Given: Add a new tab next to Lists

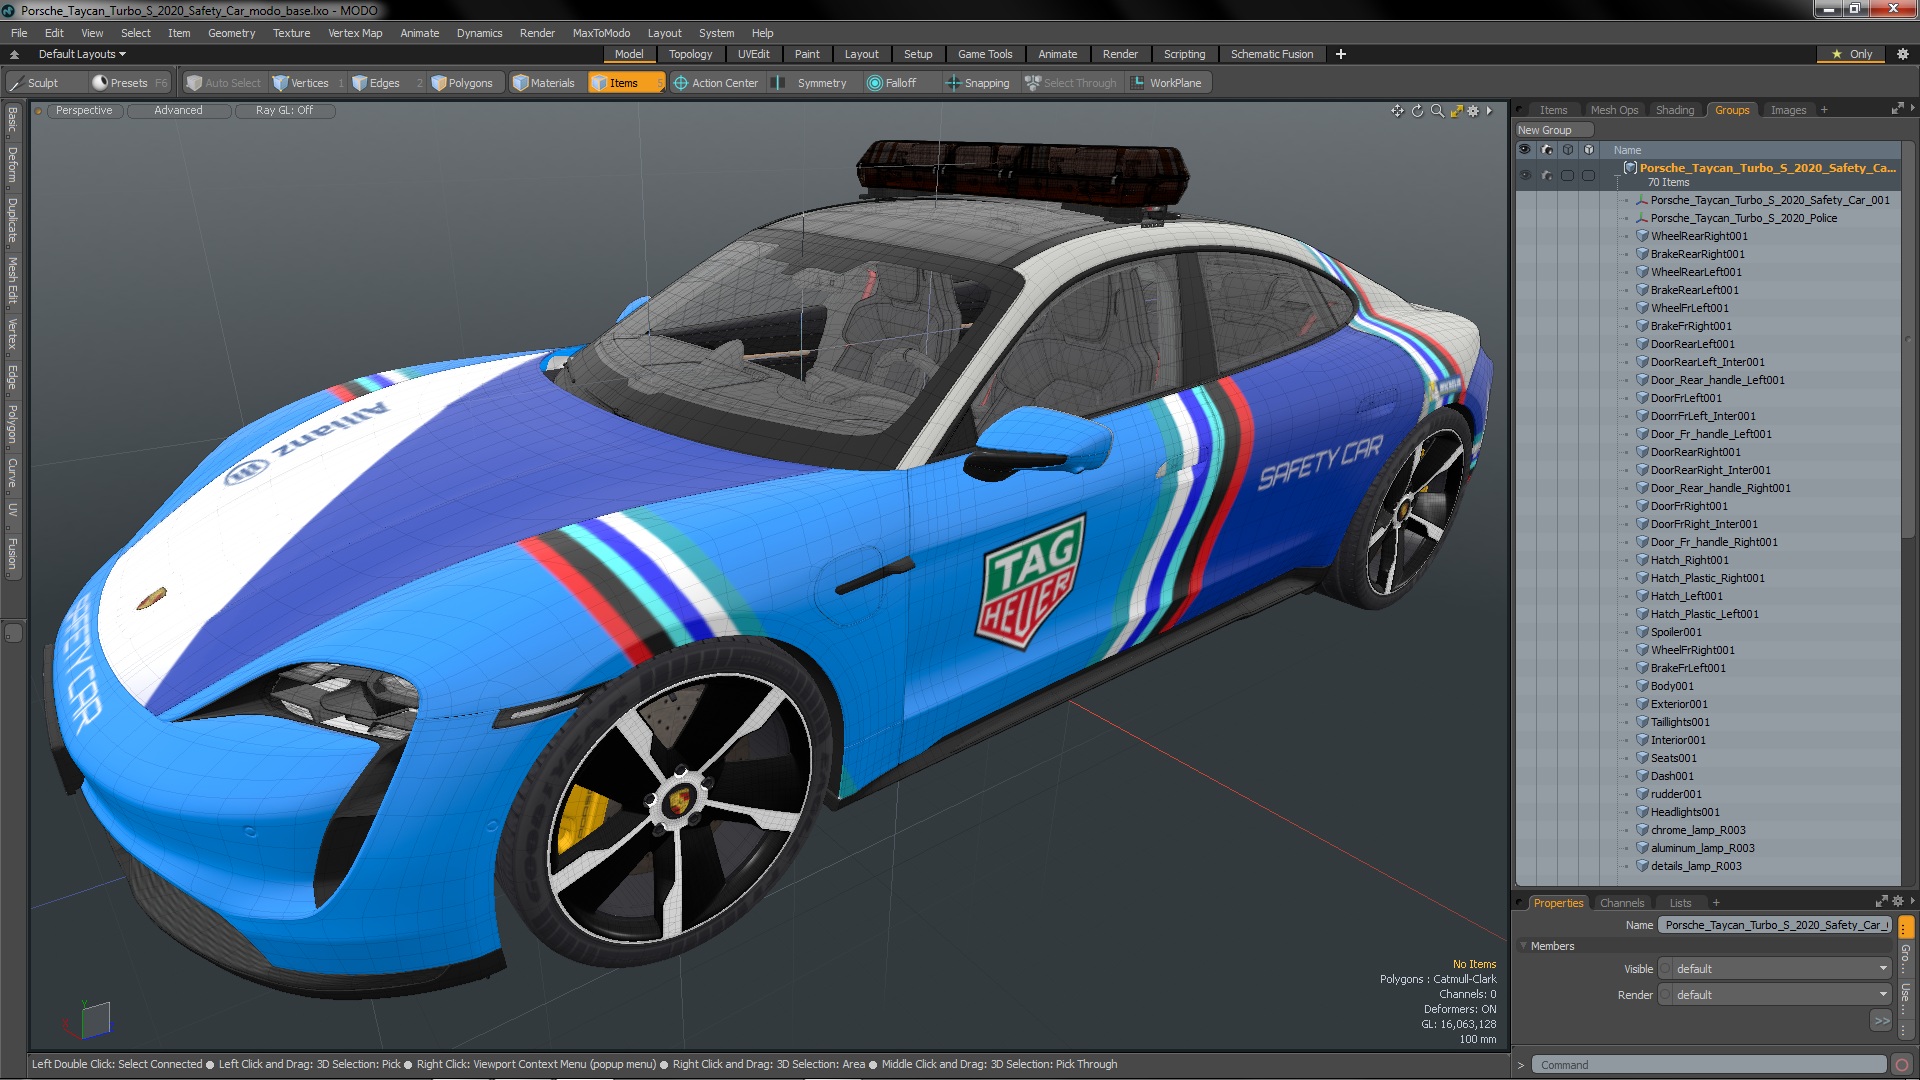Looking at the screenshot, I should [1716, 903].
